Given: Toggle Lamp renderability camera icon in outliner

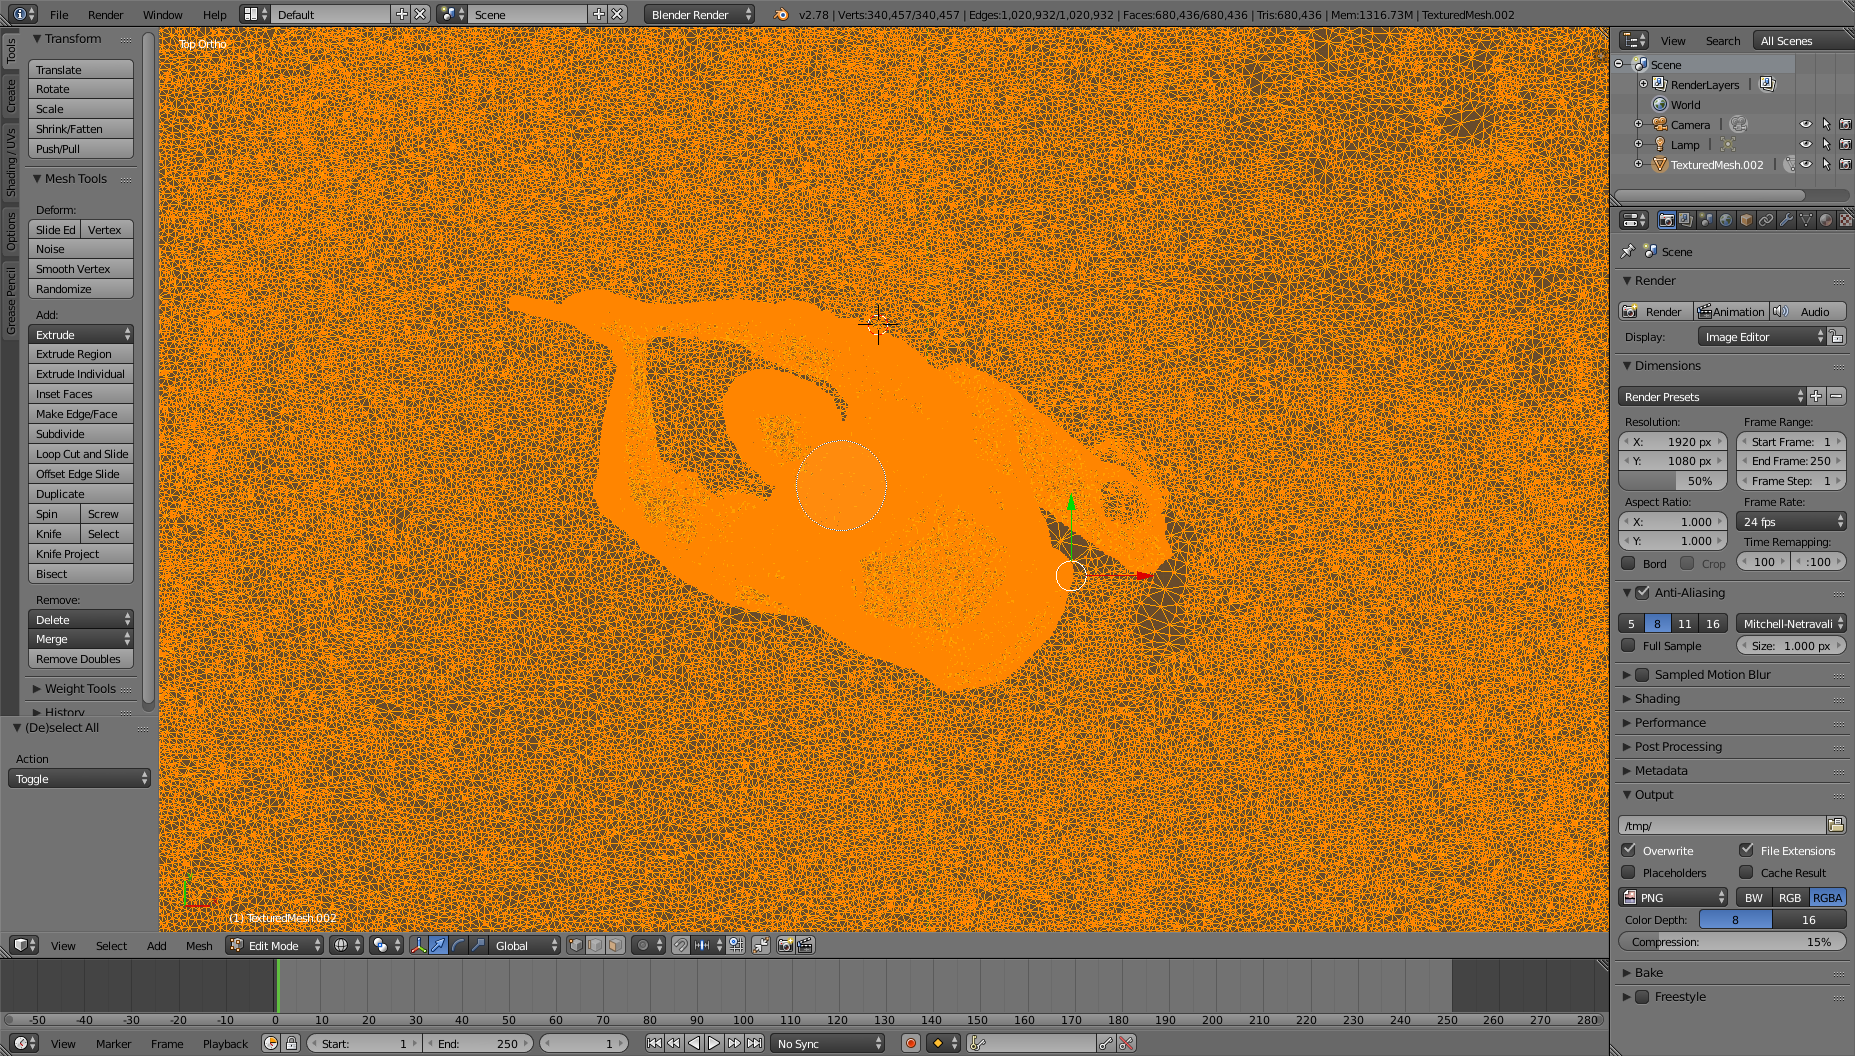Looking at the screenshot, I should (x=1846, y=144).
